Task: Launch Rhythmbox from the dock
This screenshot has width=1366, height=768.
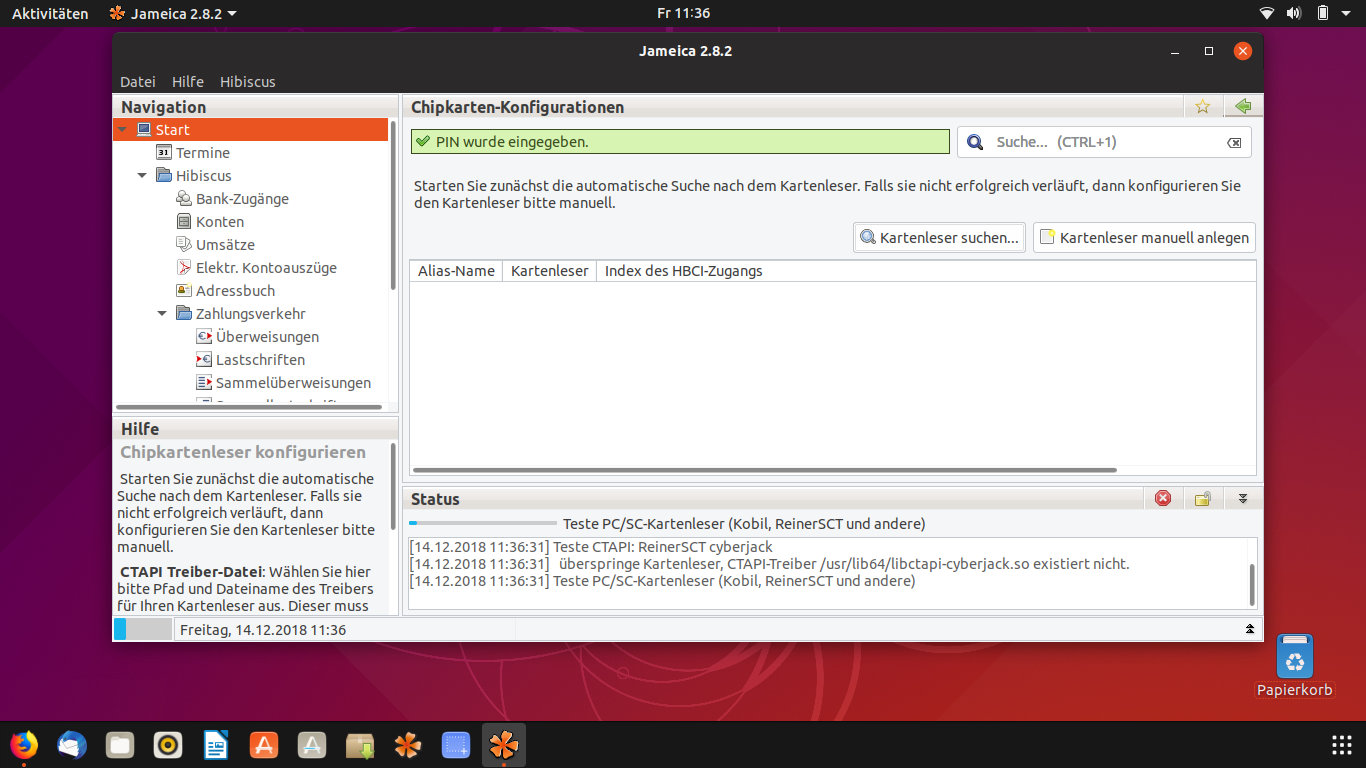Action: pos(168,745)
